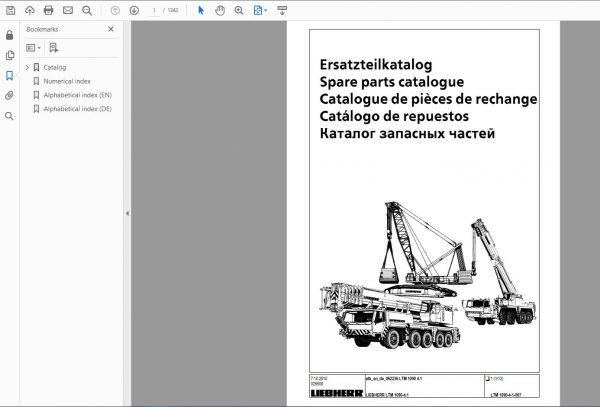
Task: Click the LIEBHERR logo in footer
Action: point(336,393)
